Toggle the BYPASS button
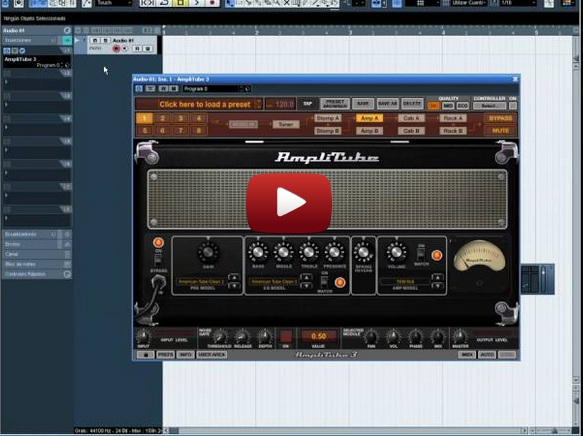This screenshot has height=436, width=583. [500, 118]
